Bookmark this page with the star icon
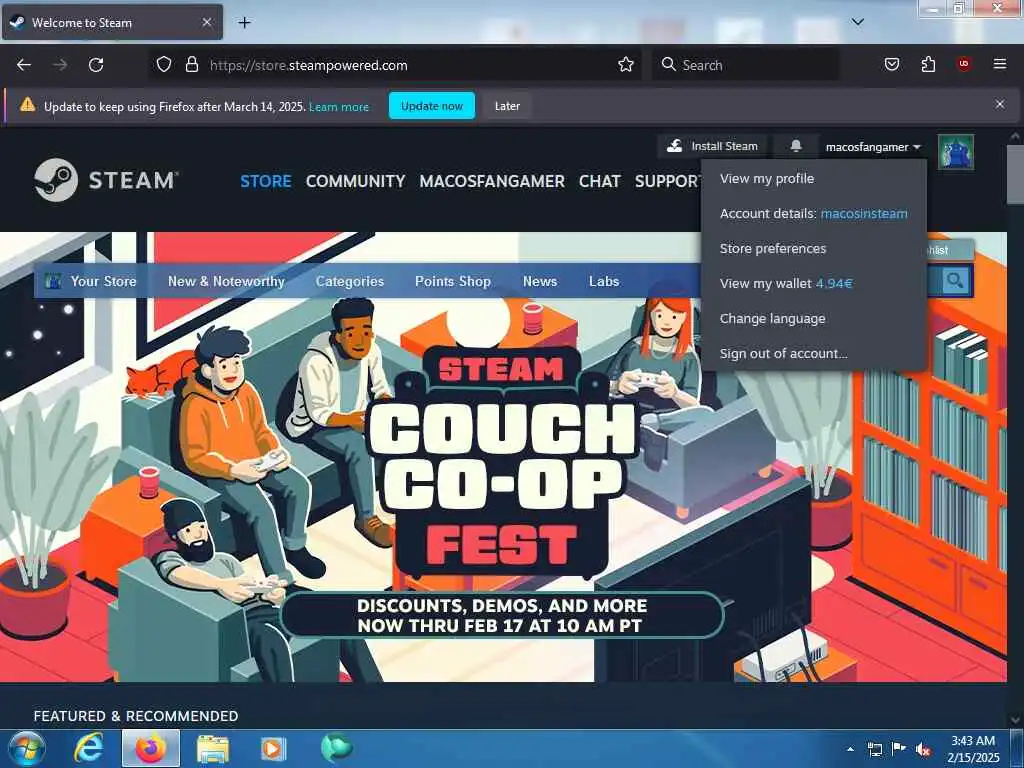 pos(626,65)
